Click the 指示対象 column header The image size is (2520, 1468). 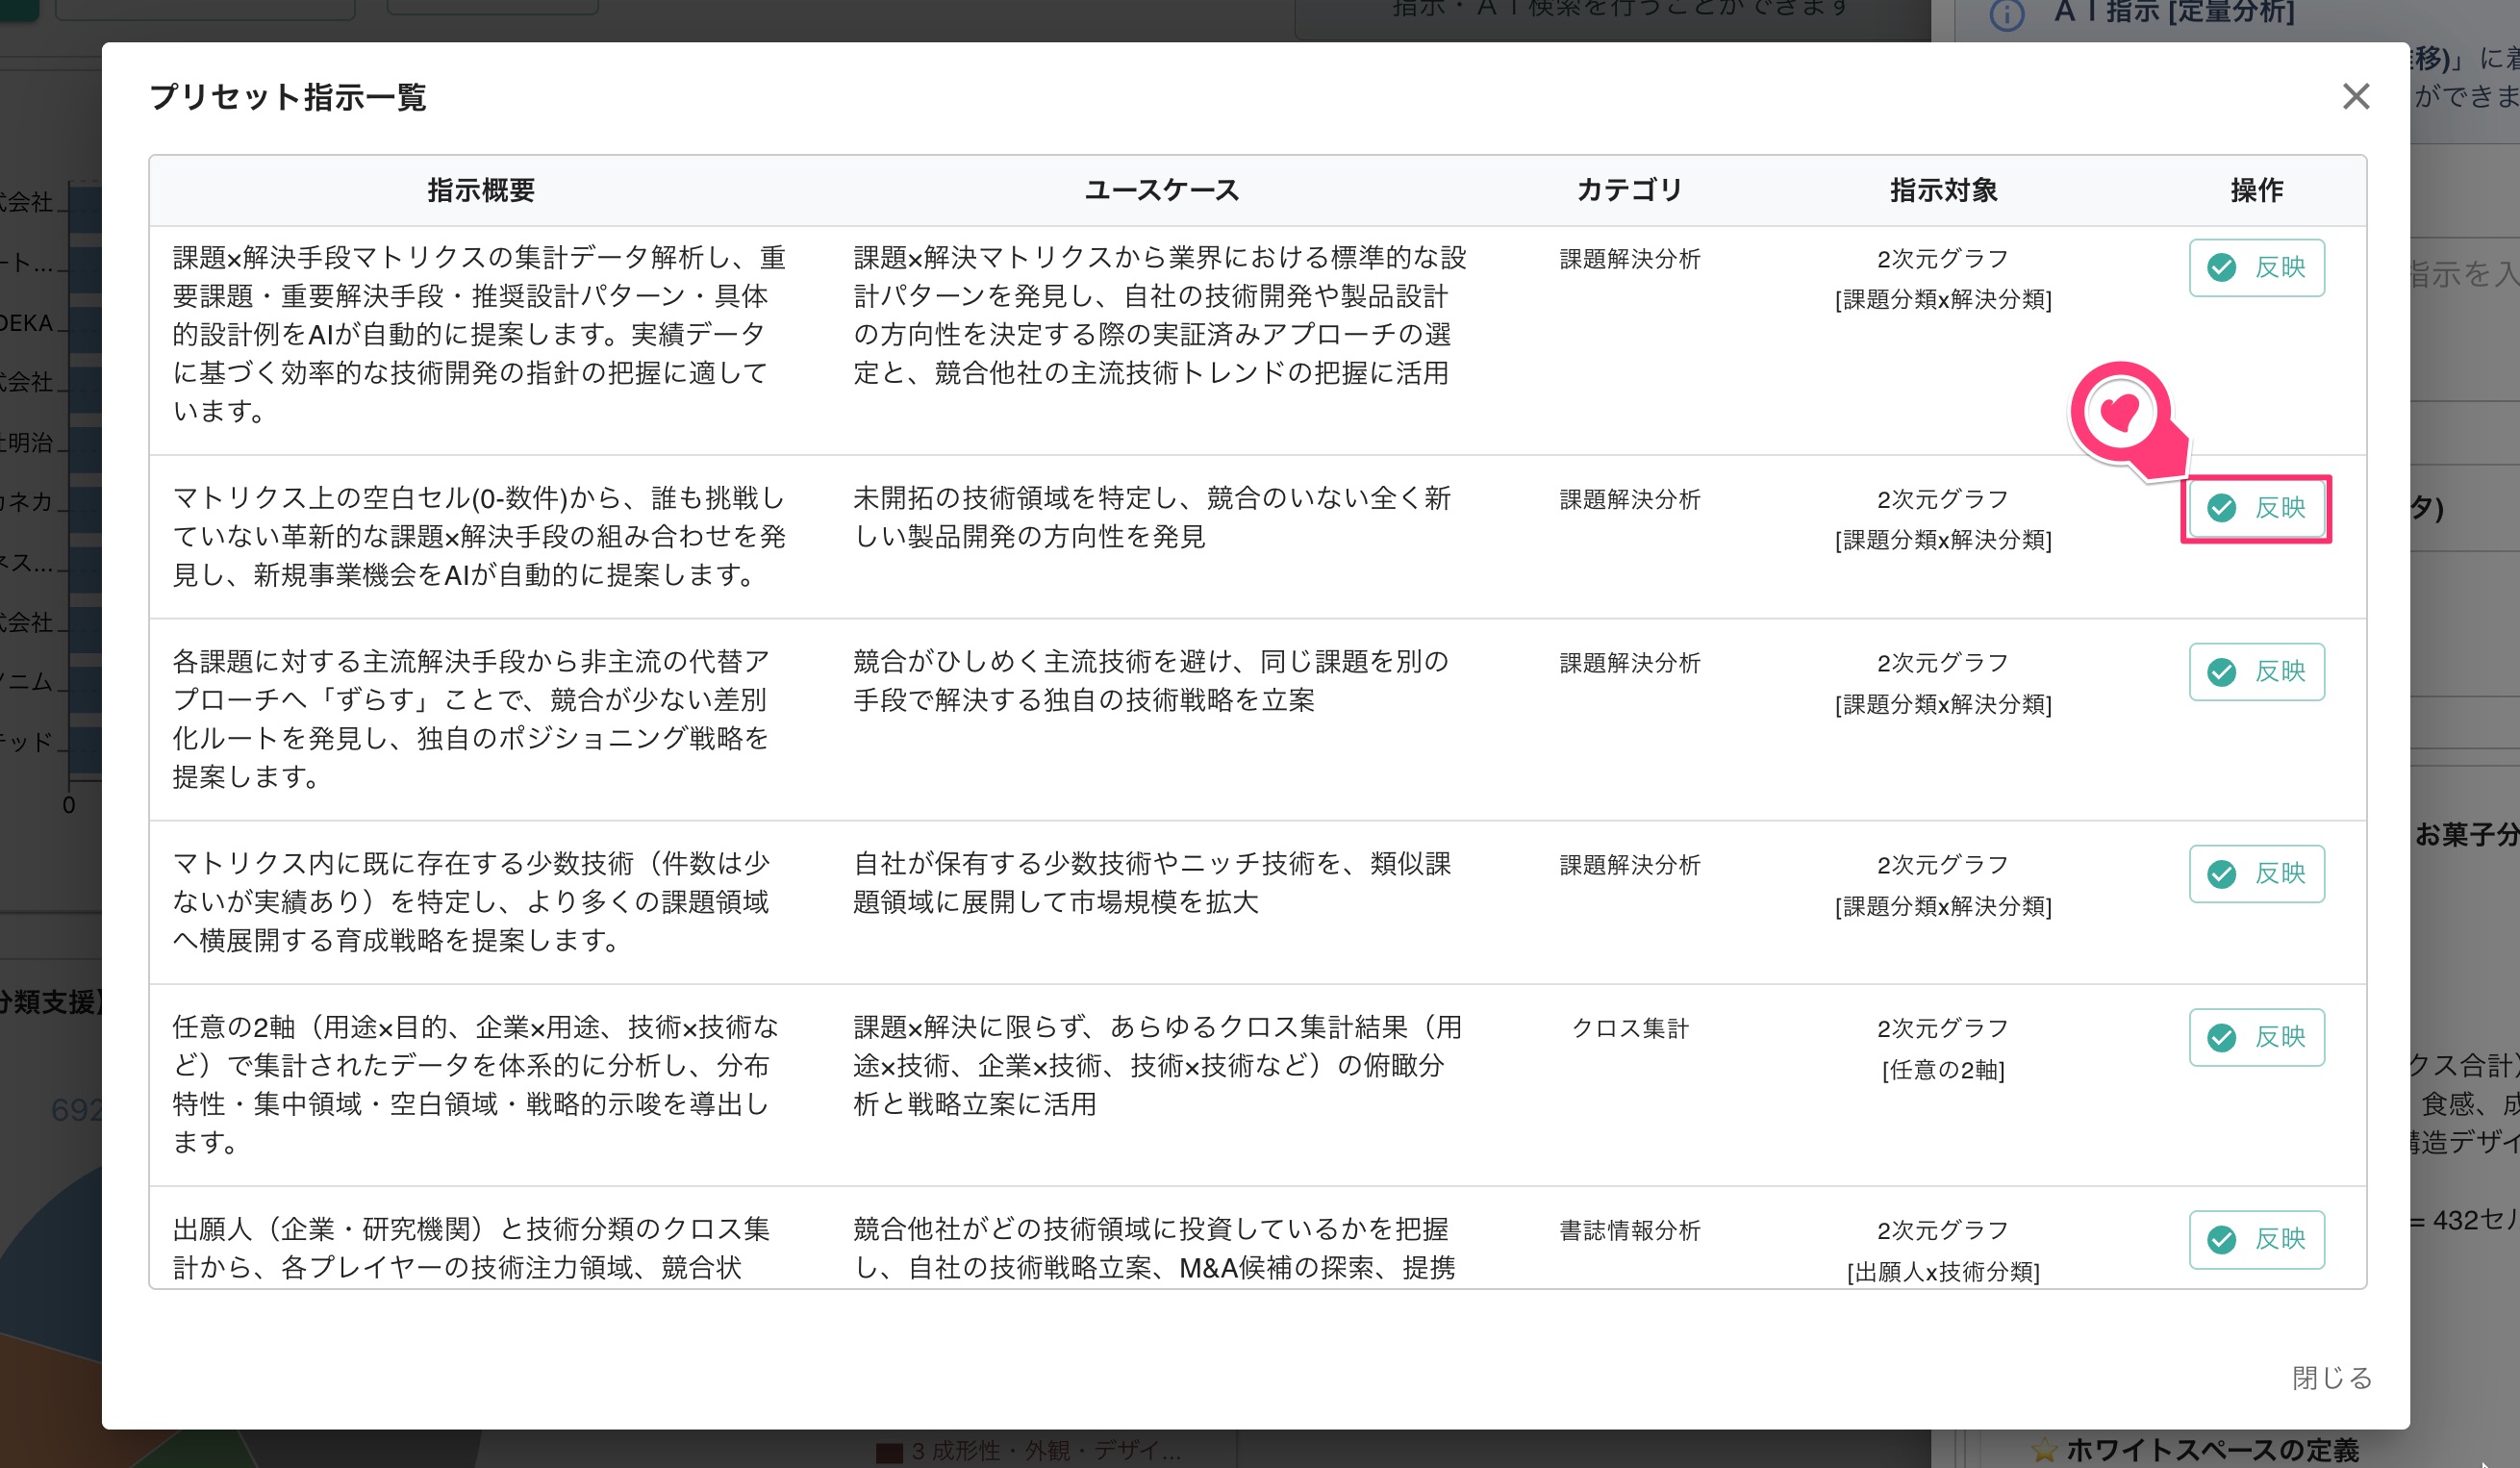coord(1943,190)
